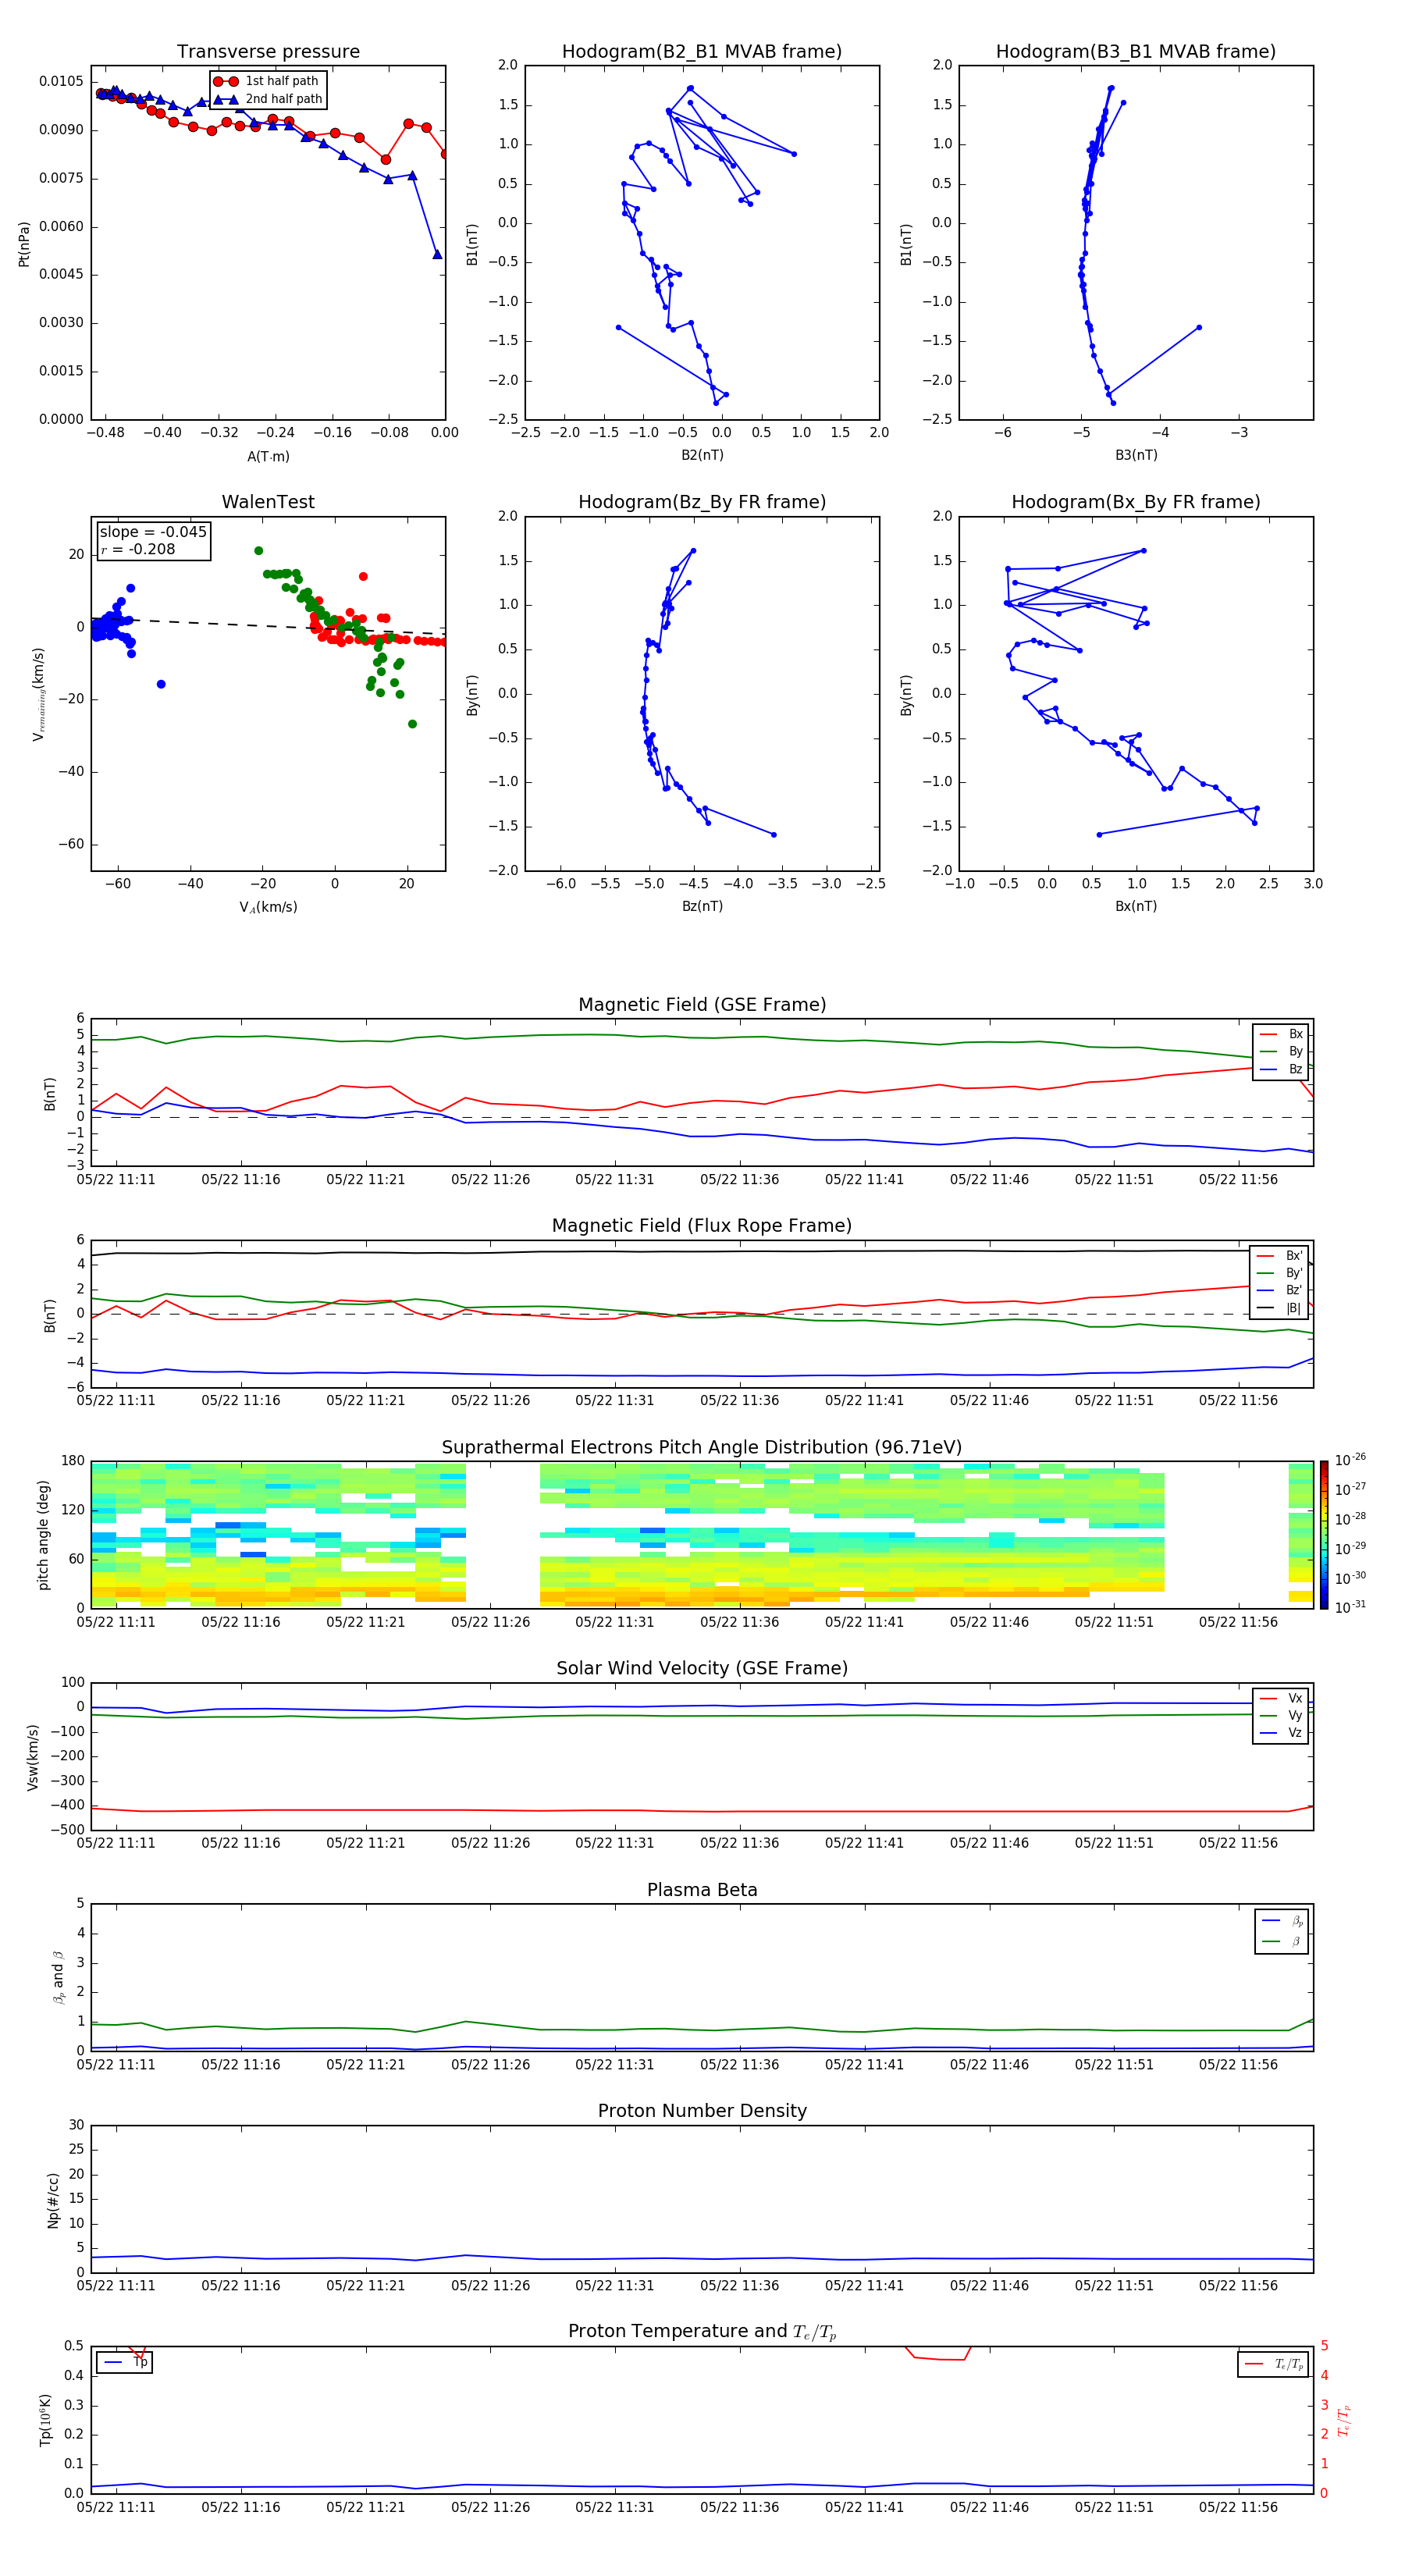The image size is (1405, 2576).
Task: Click the red 'Te/Tp' right-axis label
Action: 1345,2420
